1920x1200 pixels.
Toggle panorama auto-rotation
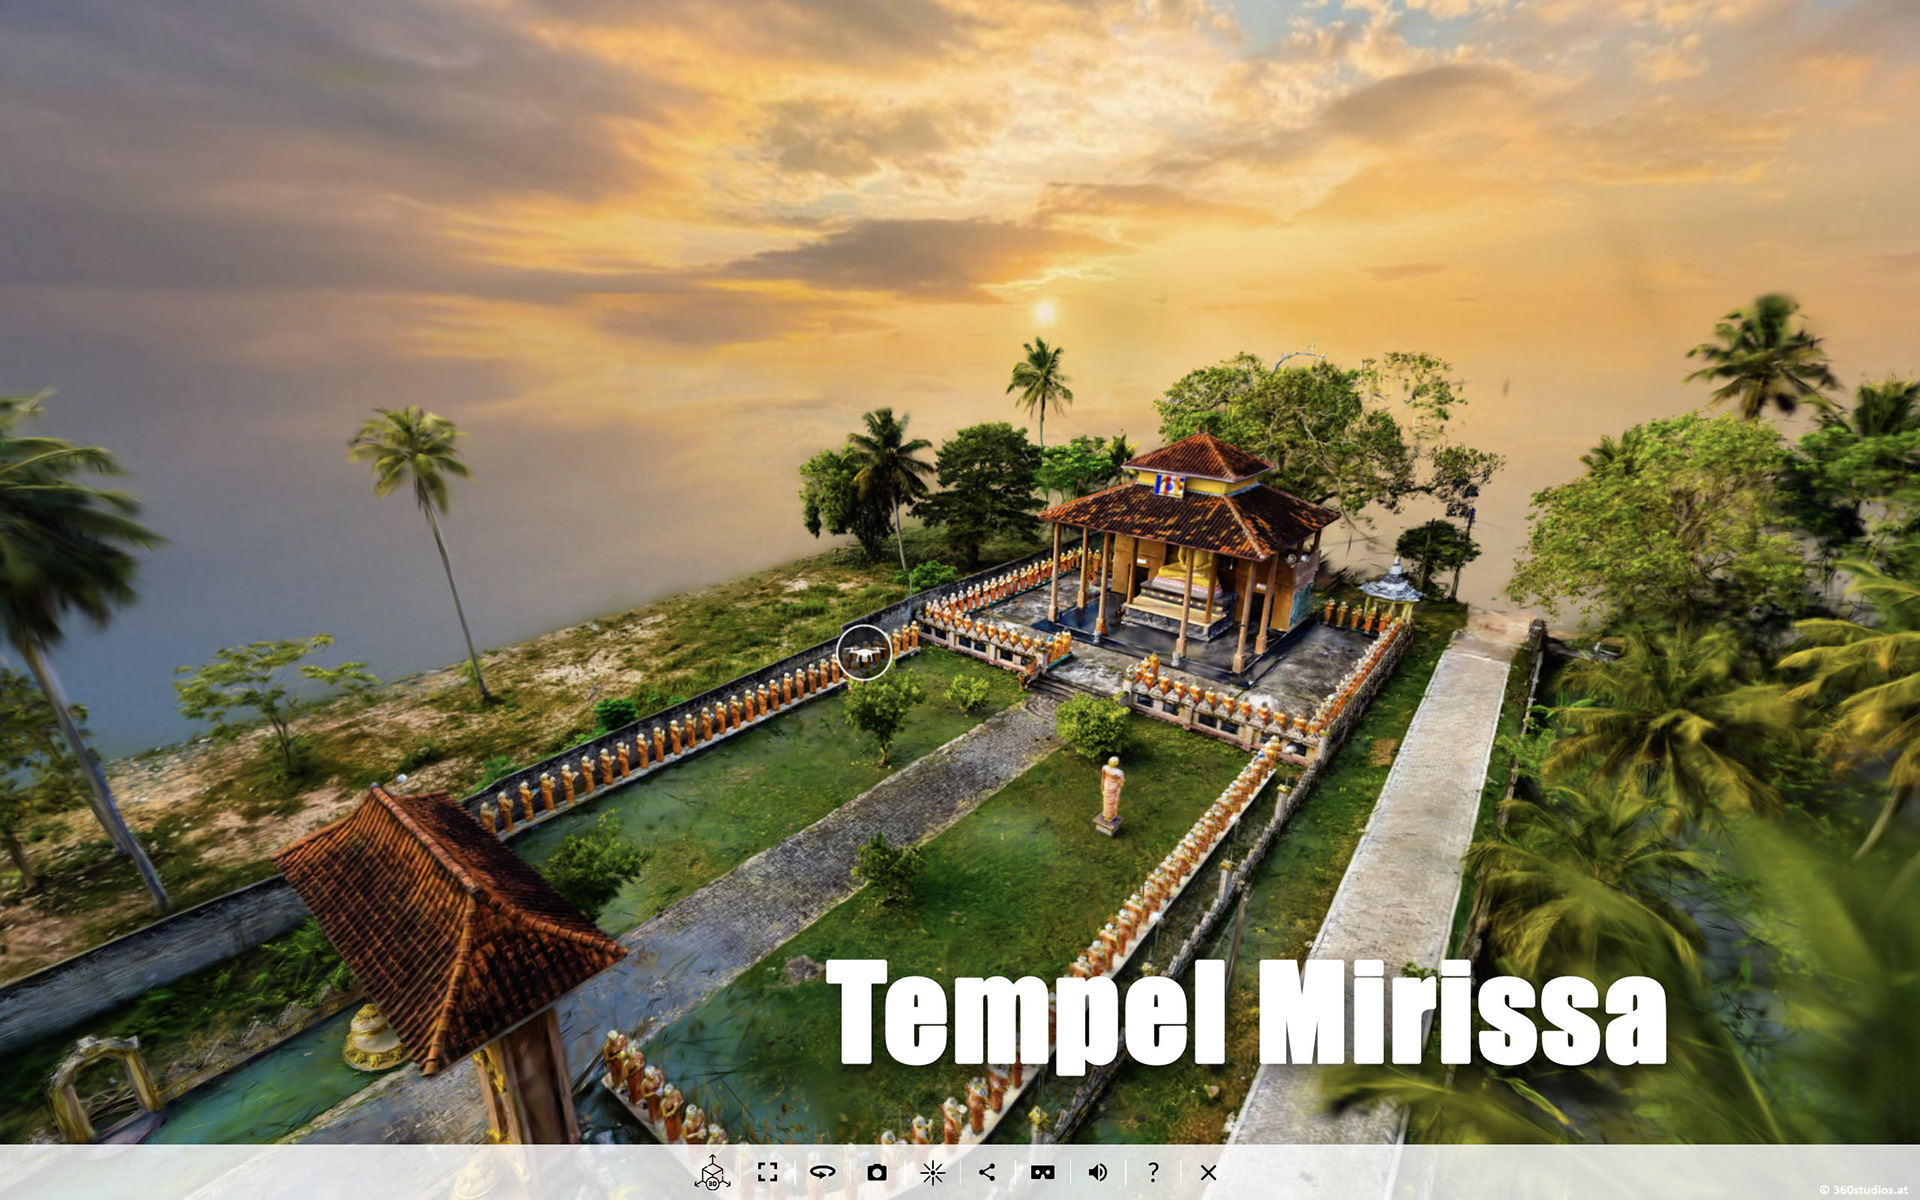point(822,1172)
